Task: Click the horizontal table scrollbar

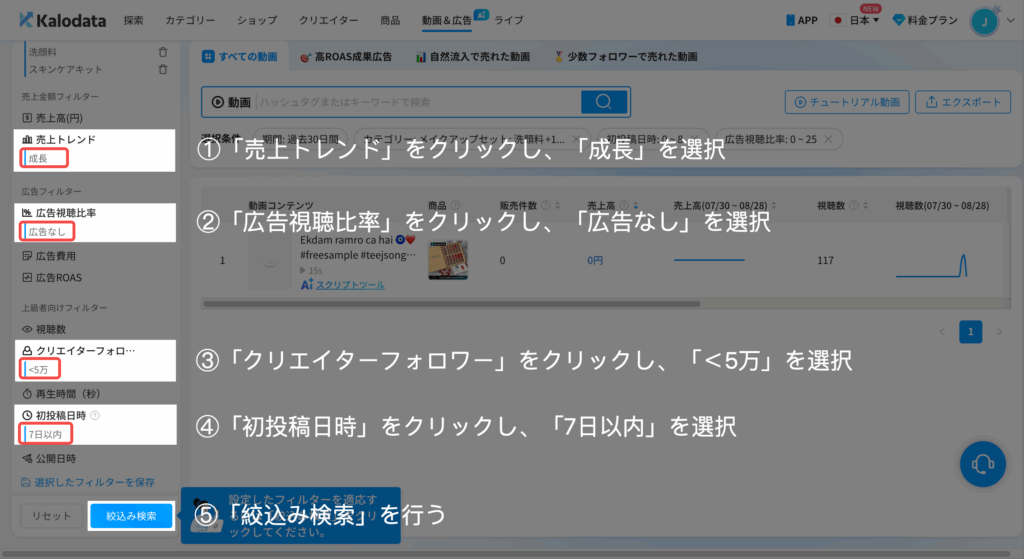Action: pos(451,304)
